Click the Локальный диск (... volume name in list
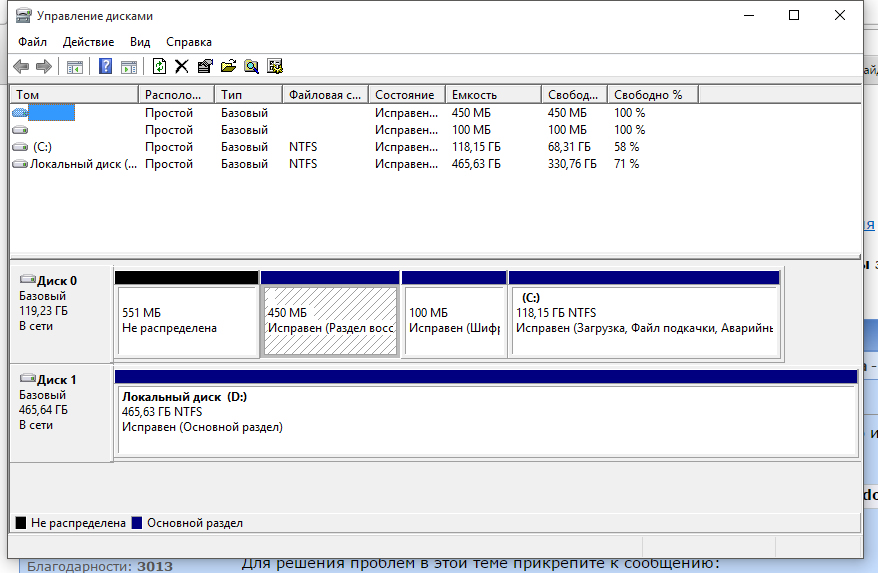Screen dimensions: 878x573 coord(83,164)
